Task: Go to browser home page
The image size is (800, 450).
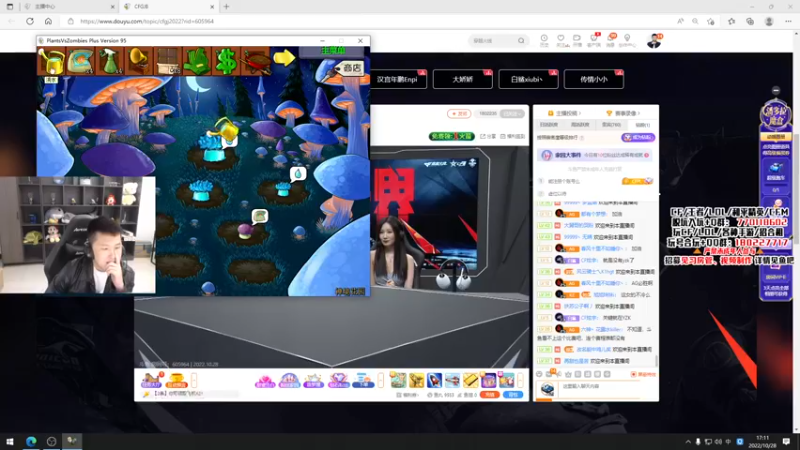Action: click(48, 21)
